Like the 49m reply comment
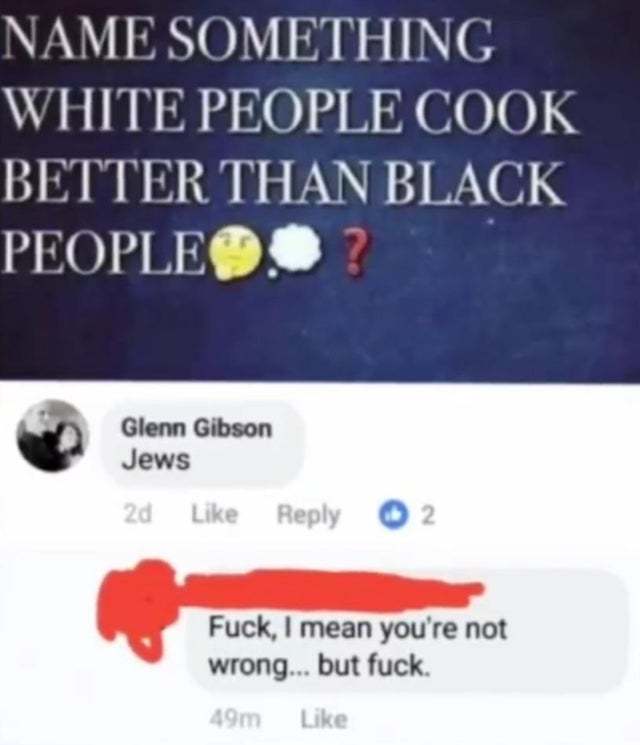 [x=324, y=719]
